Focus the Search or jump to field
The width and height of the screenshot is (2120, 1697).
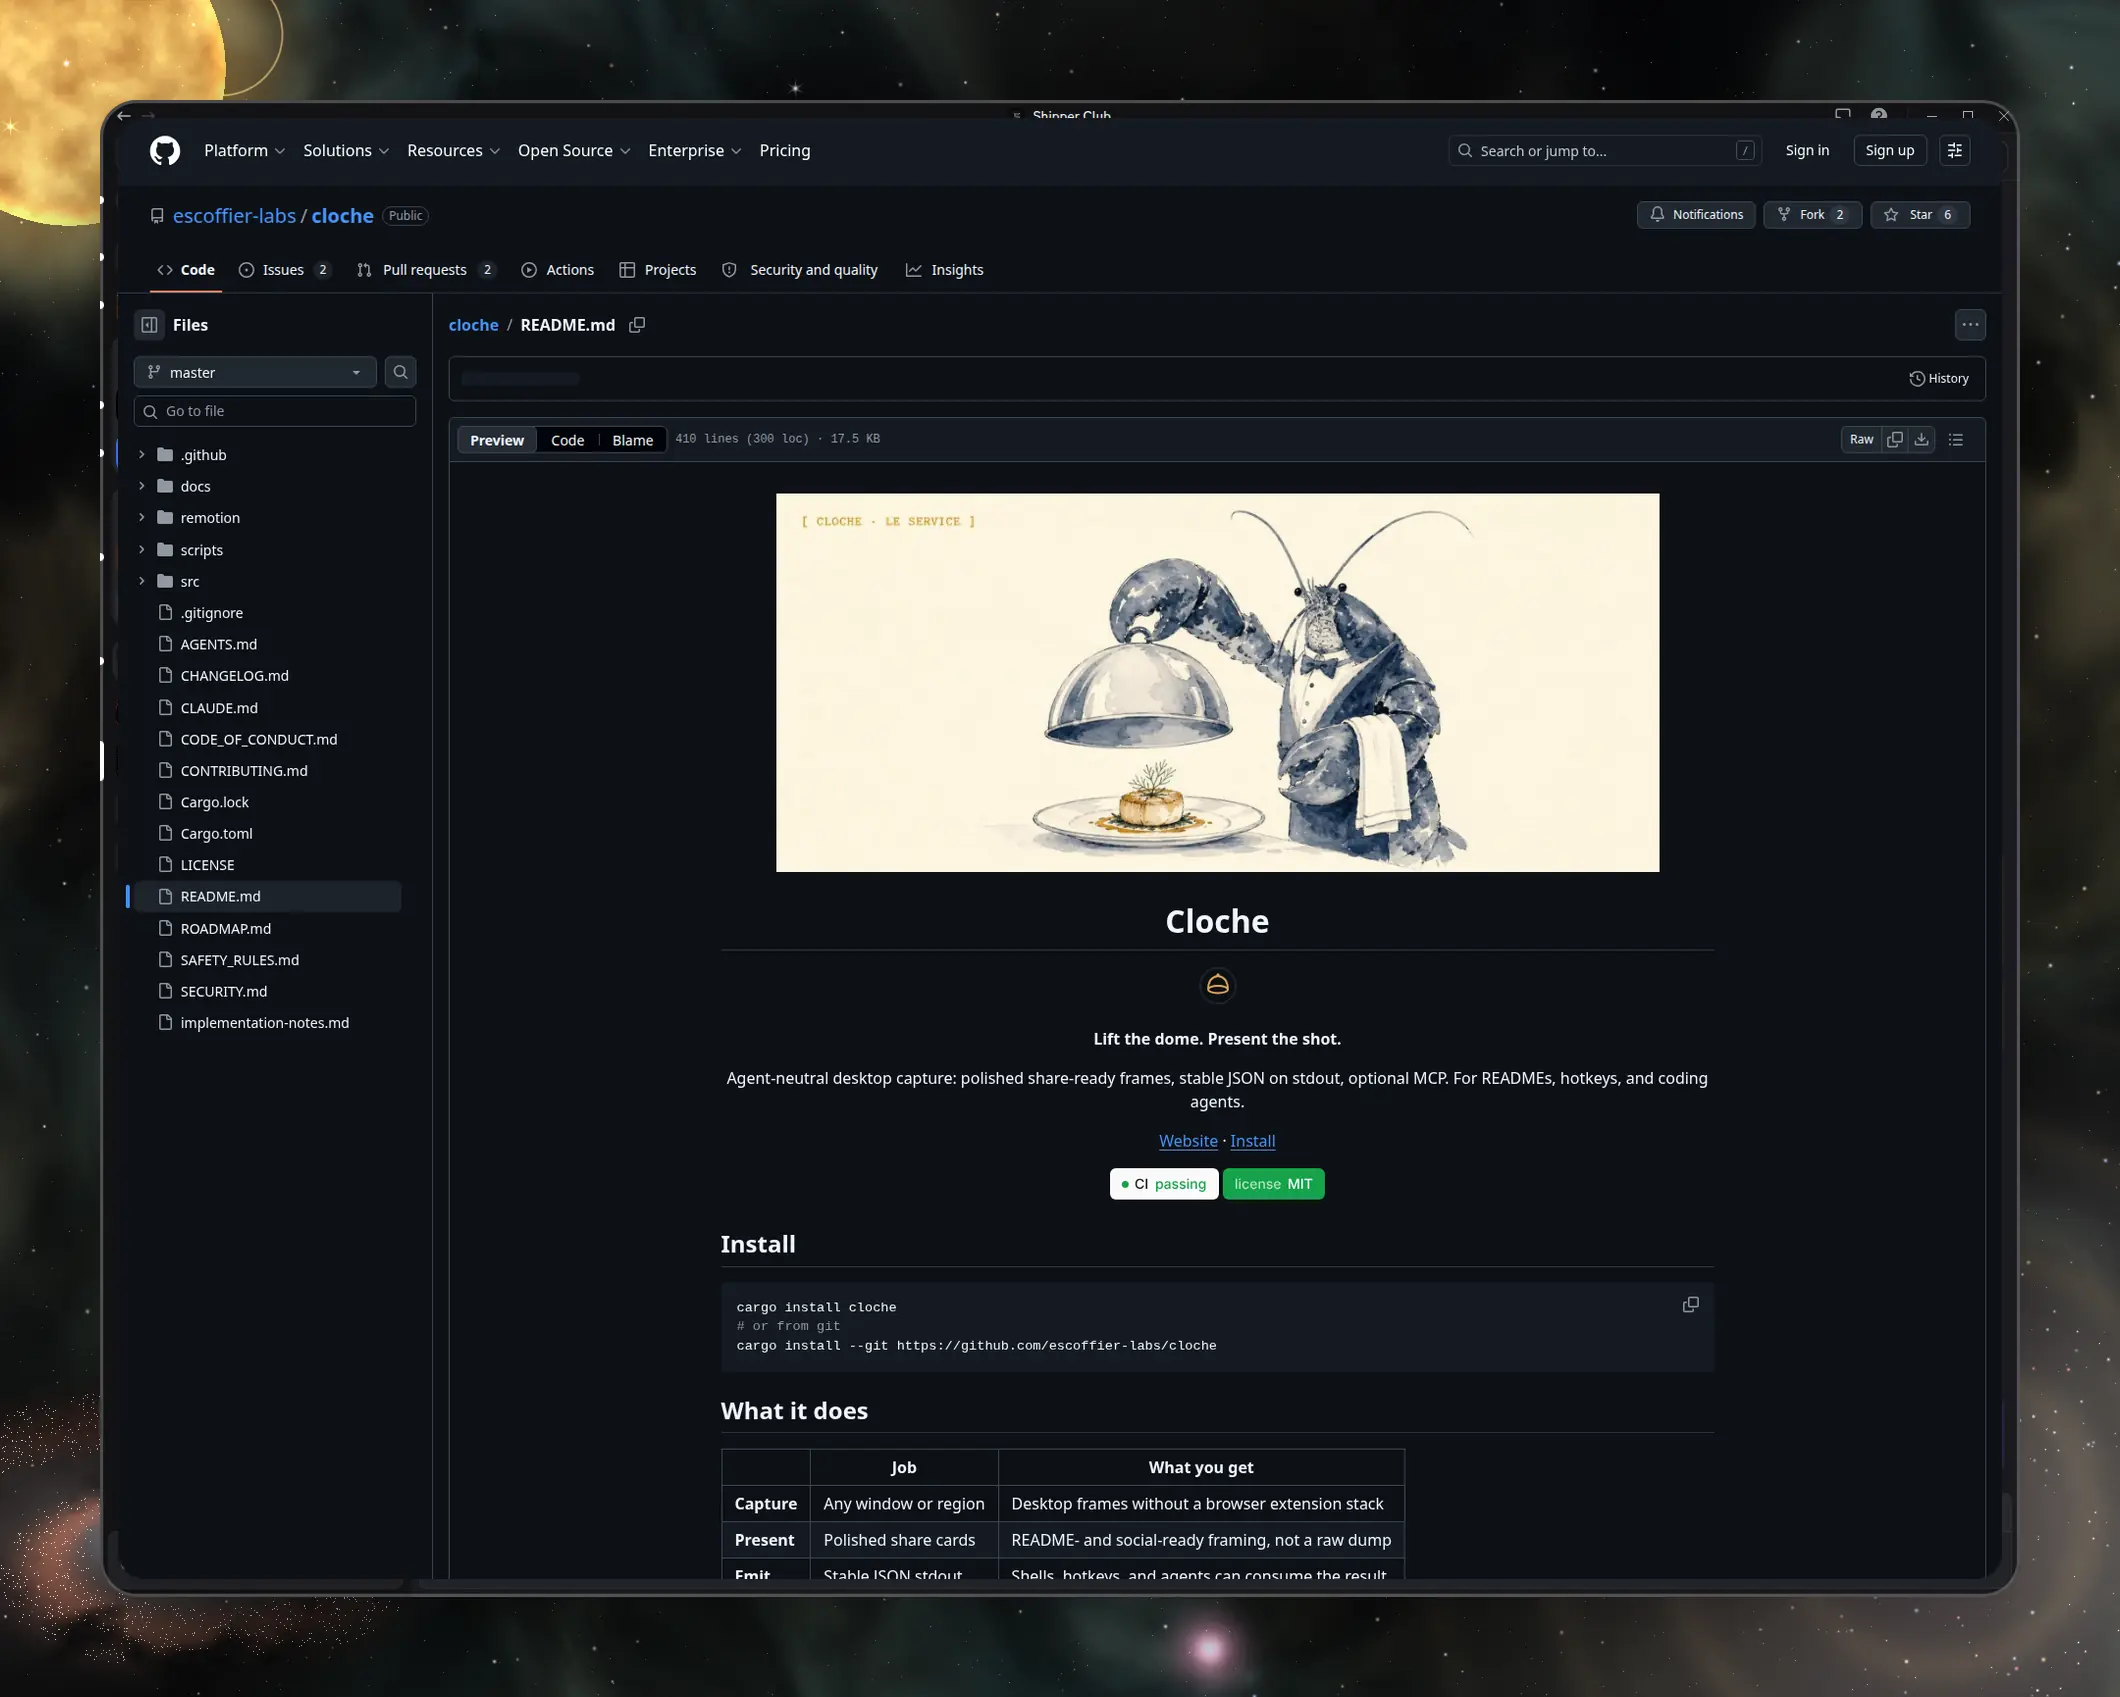pos(1604,151)
